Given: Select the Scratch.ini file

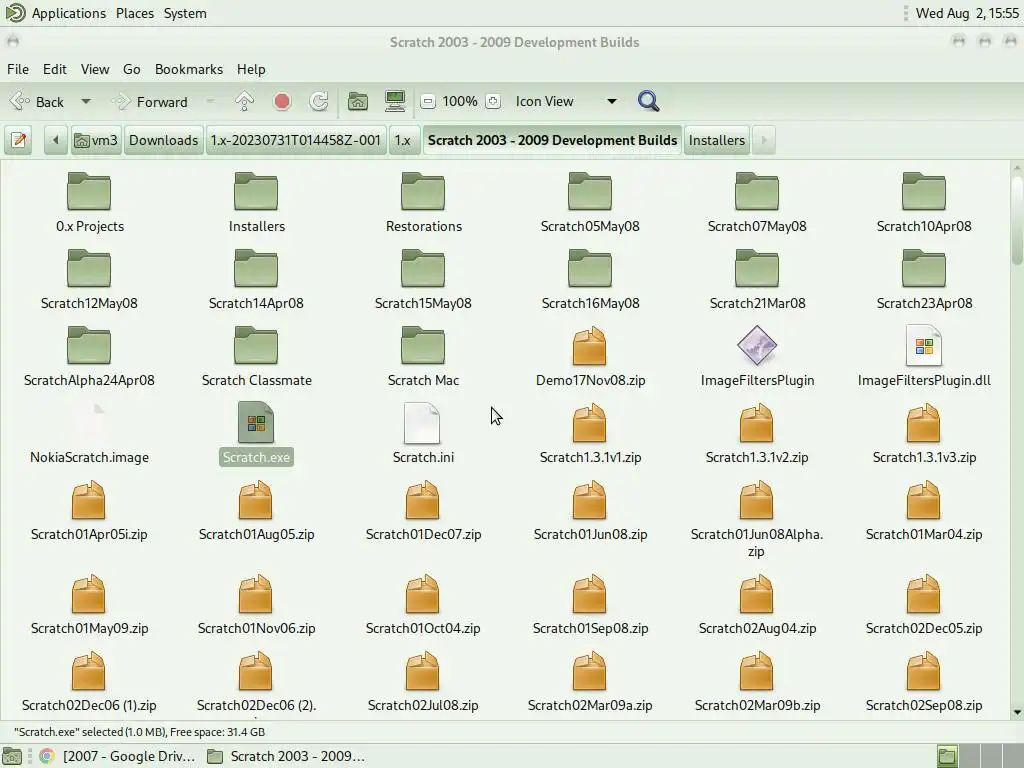Looking at the screenshot, I should [x=423, y=434].
